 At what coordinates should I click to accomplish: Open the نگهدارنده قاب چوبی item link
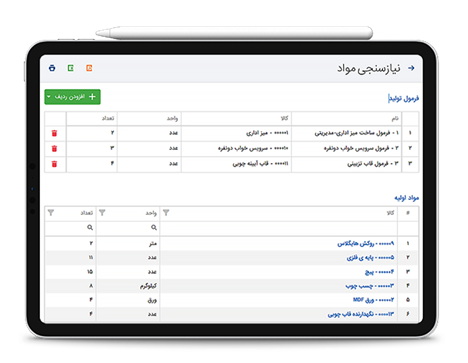(x=361, y=314)
